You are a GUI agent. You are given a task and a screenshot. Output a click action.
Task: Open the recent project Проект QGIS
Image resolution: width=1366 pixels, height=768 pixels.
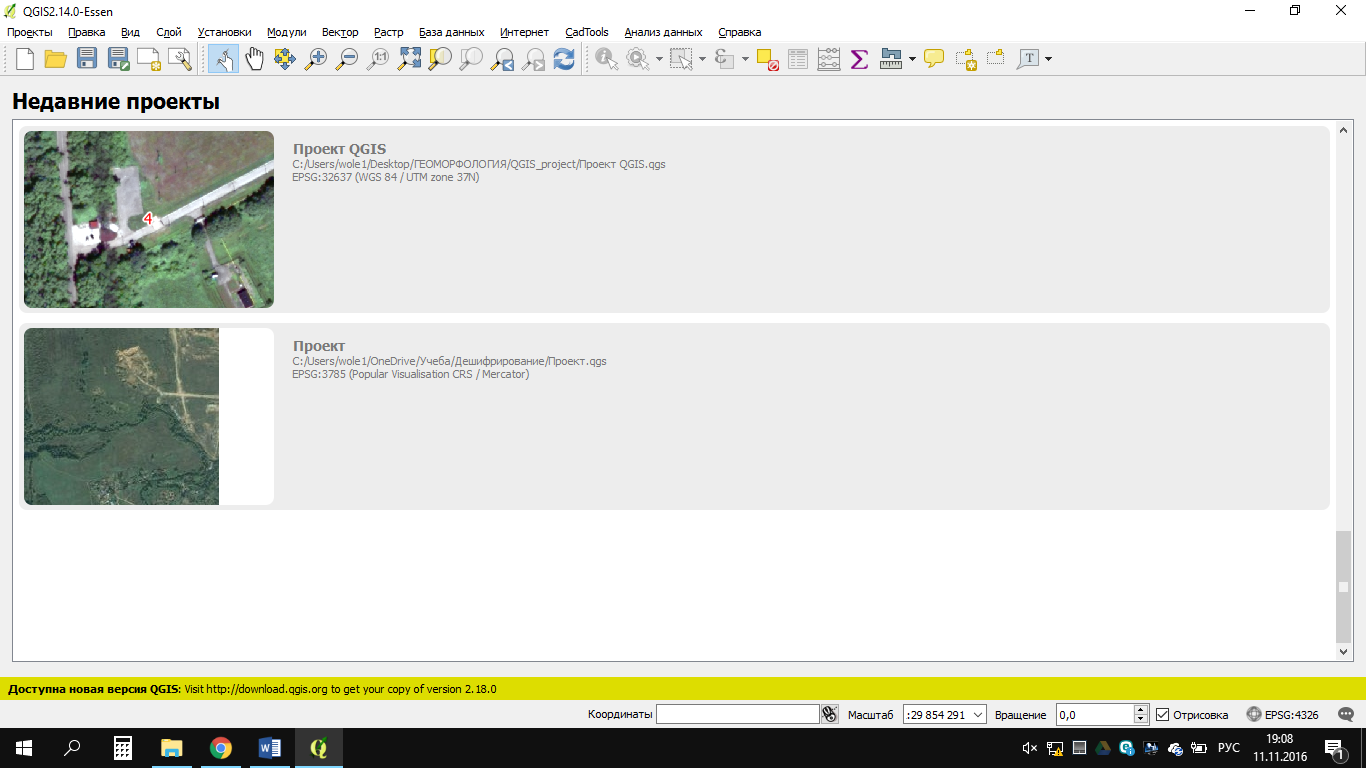point(340,150)
